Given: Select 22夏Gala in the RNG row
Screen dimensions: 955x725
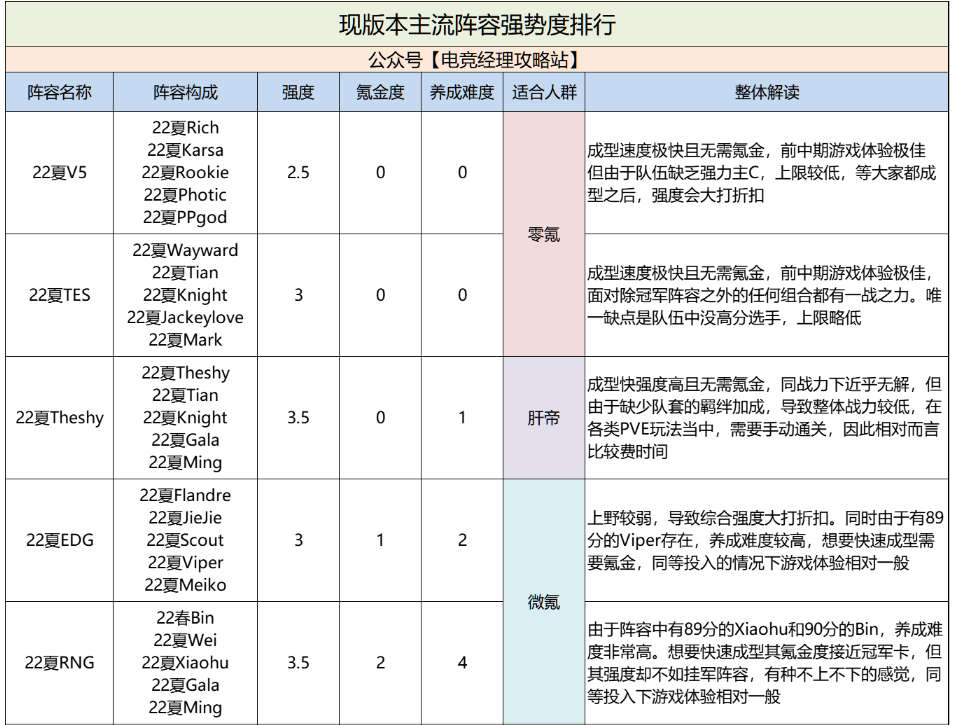Looking at the screenshot, I should 185,685.
